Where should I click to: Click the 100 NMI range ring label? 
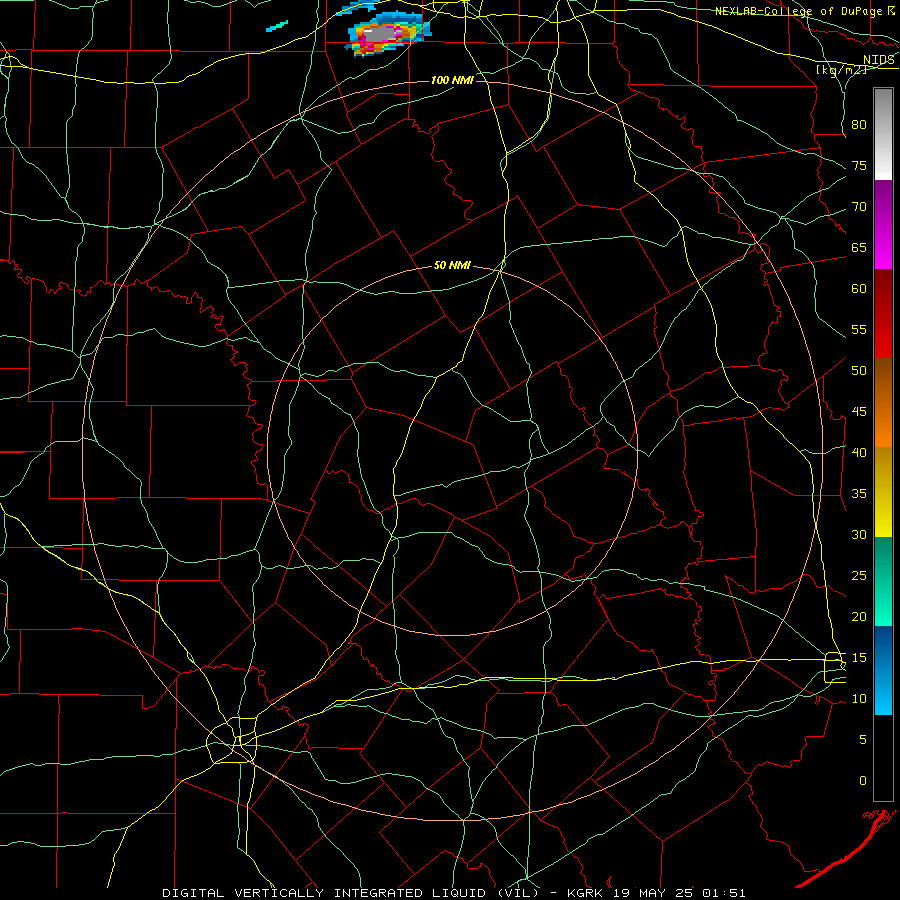(x=452, y=80)
